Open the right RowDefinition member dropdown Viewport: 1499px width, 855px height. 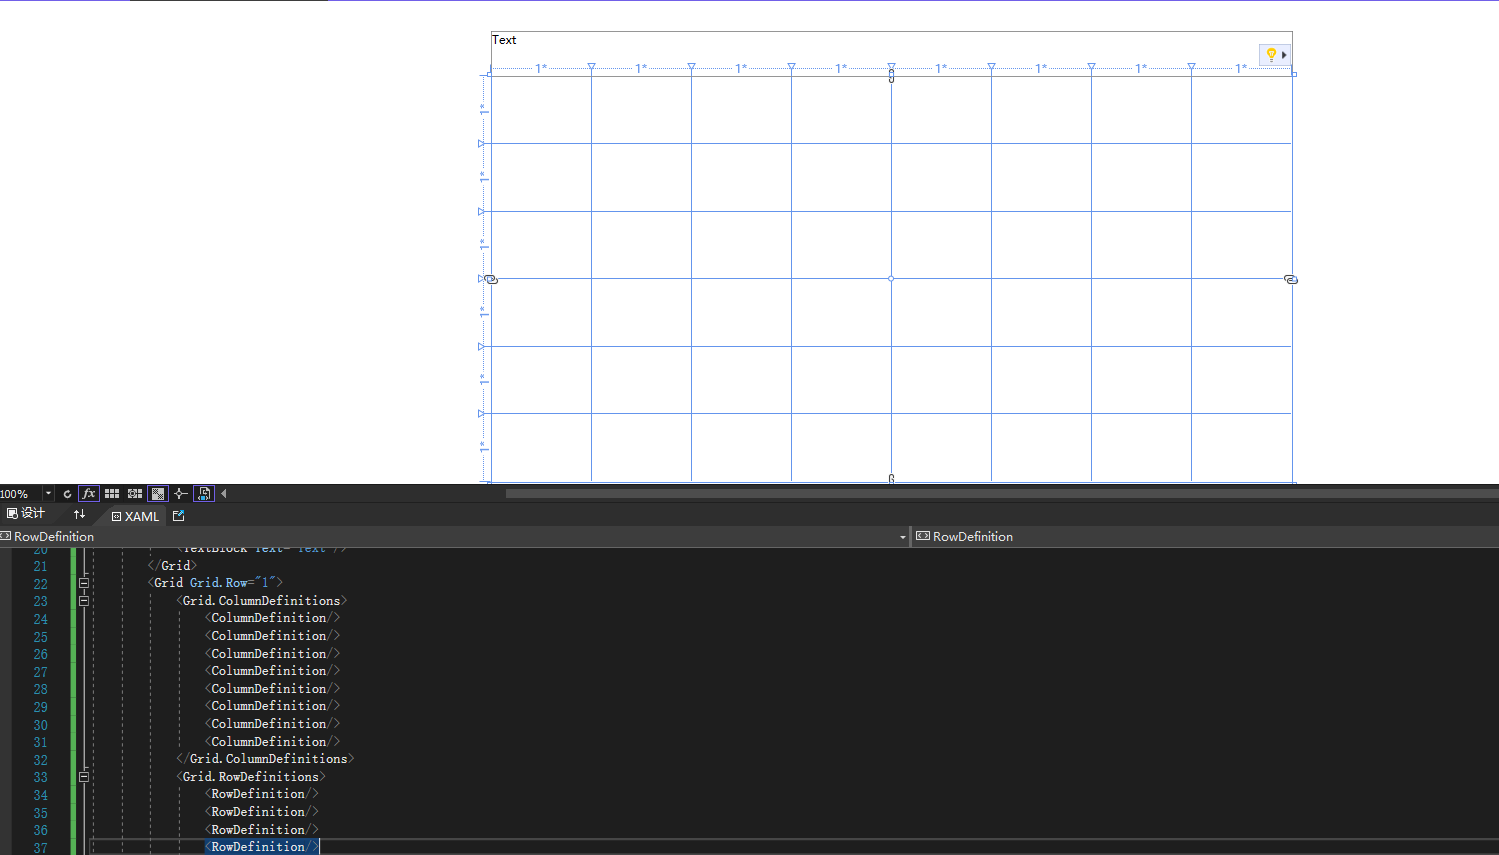(x=1205, y=537)
